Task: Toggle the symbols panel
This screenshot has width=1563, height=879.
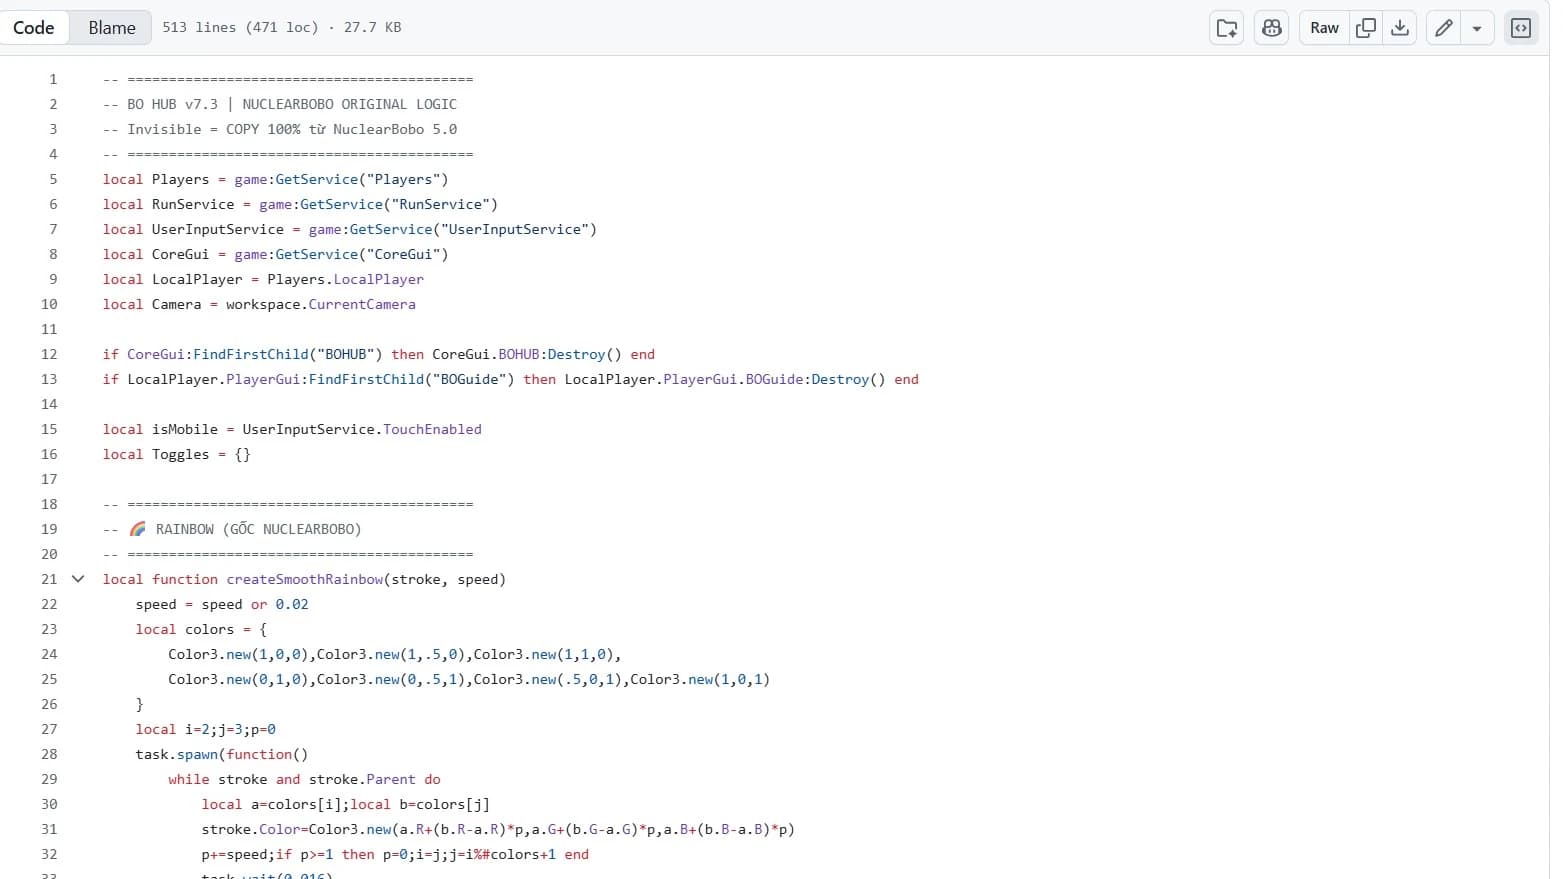Action: [1521, 28]
